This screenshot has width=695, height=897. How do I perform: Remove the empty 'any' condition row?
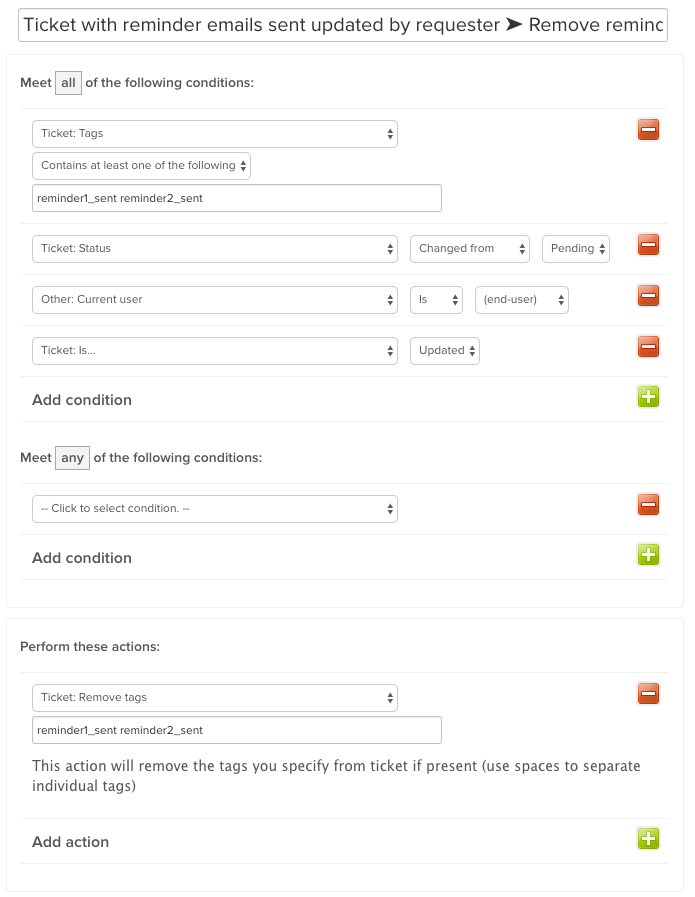pos(648,505)
